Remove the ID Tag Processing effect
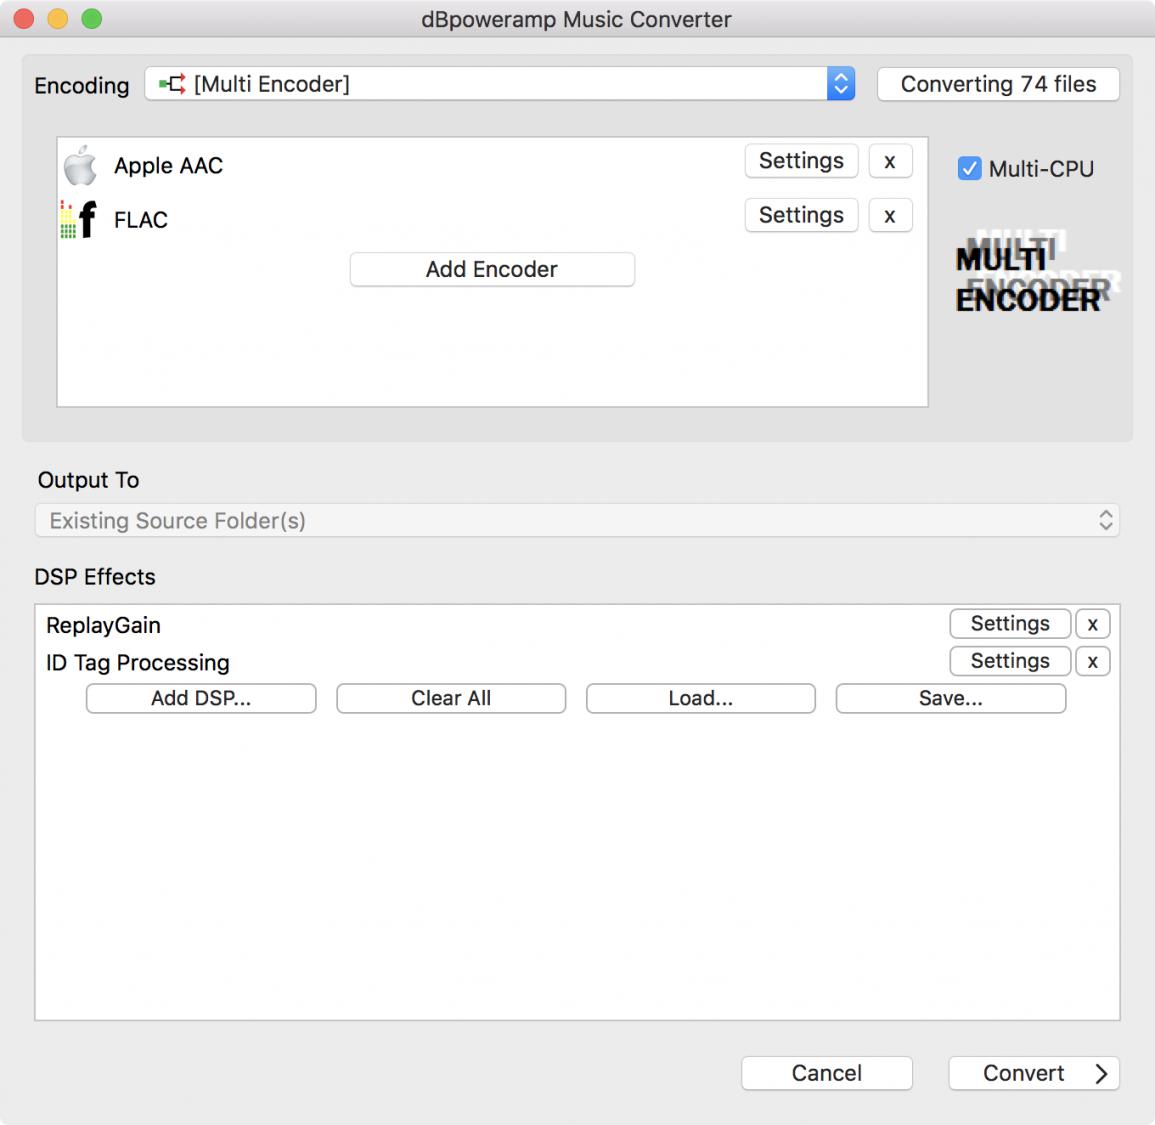 click(1092, 661)
